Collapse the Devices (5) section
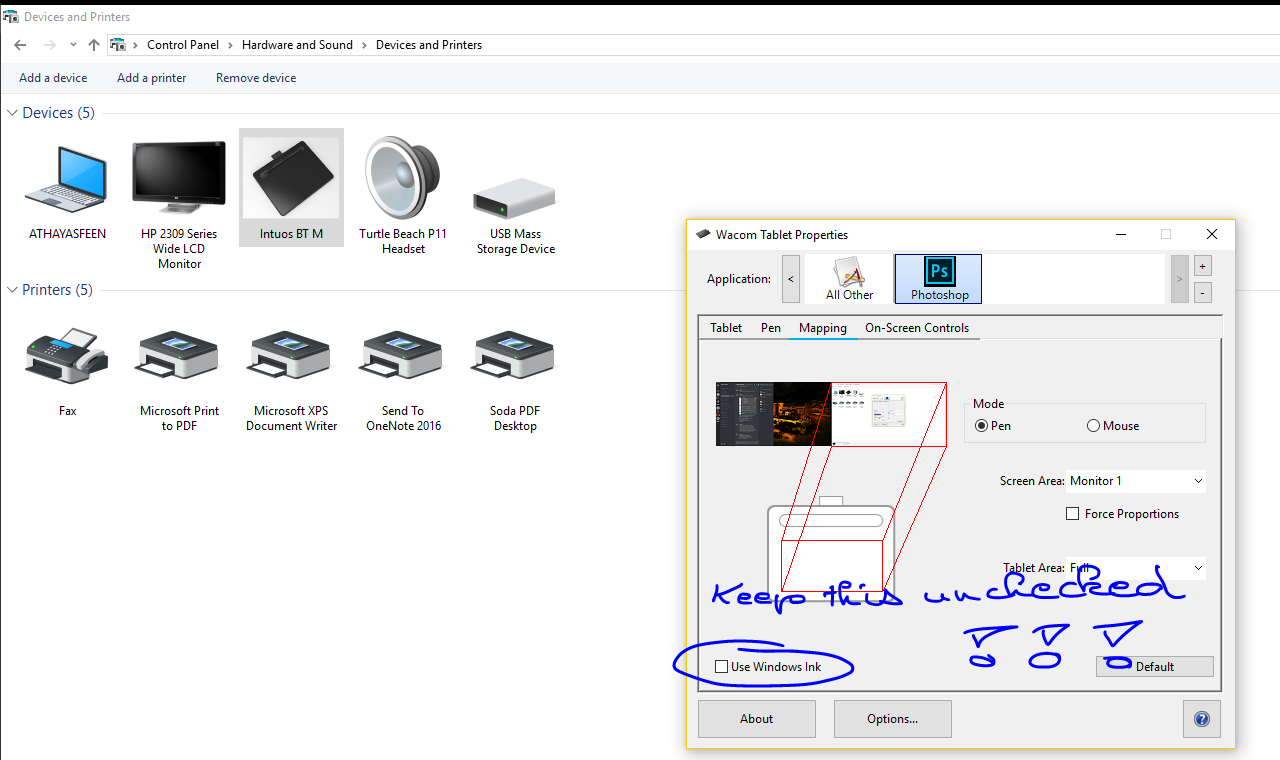The height and width of the screenshot is (760, 1280). click(x=12, y=113)
